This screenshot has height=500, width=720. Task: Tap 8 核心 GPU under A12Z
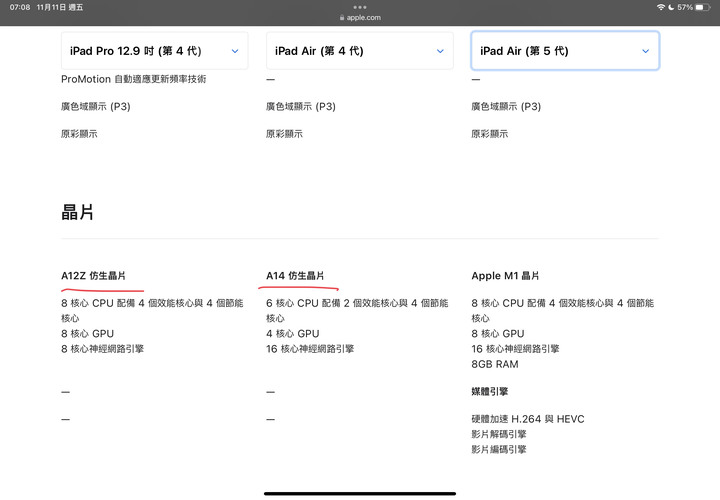pyautogui.click(x=87, y=334)
